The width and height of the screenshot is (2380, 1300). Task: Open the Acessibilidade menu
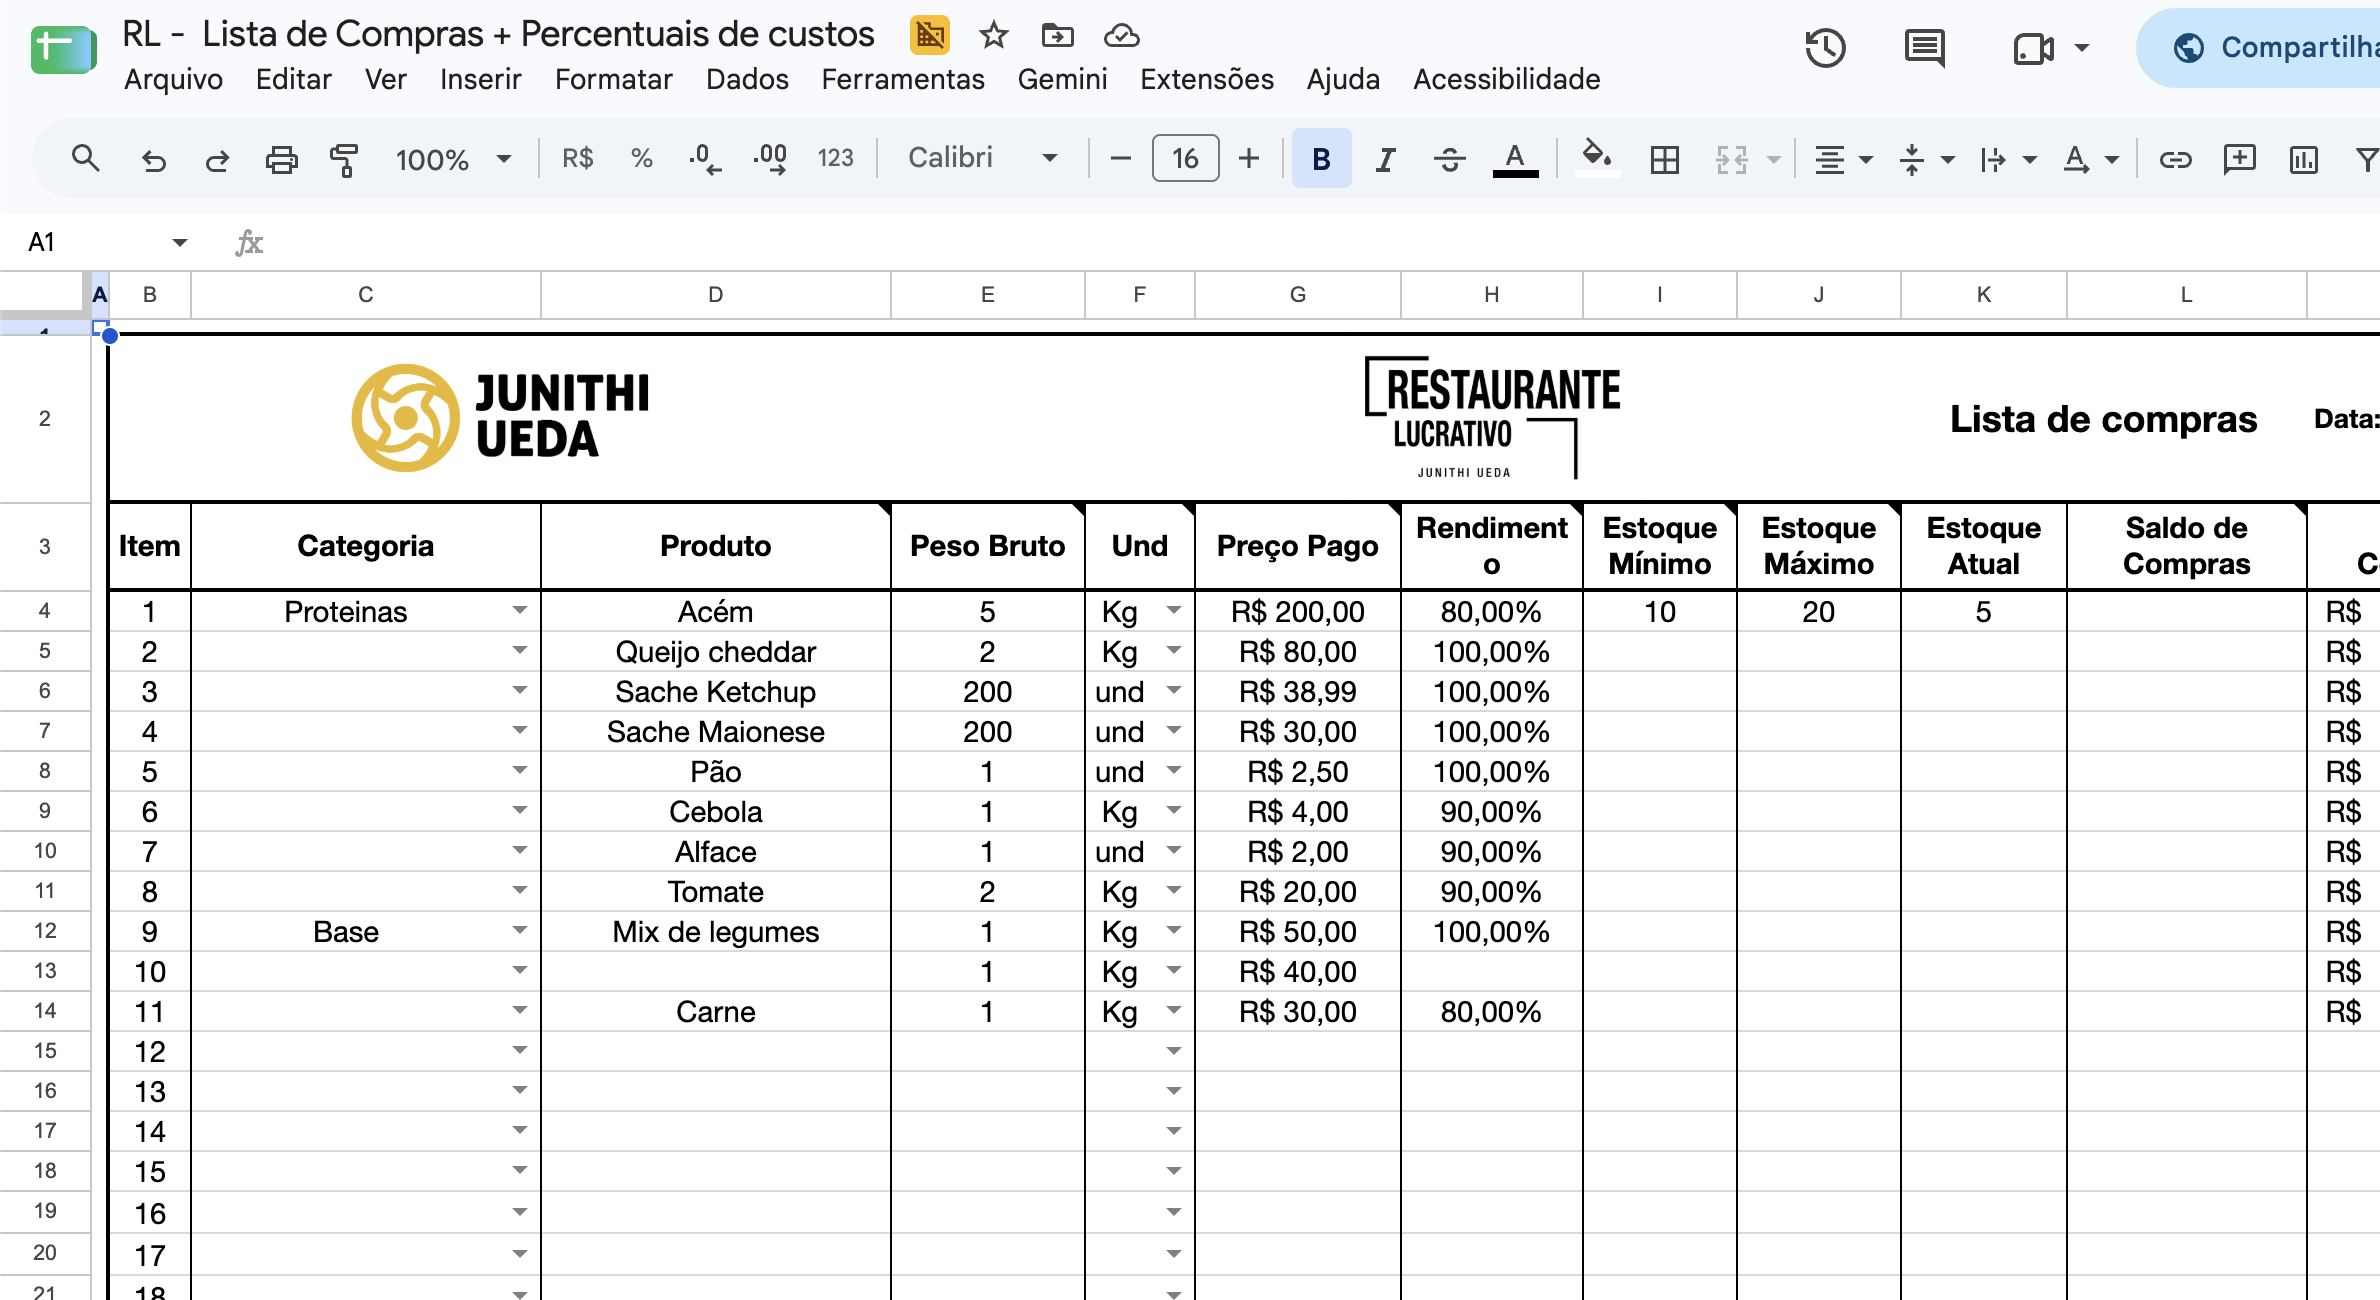pyautogui.click(x=1506, y=79)
